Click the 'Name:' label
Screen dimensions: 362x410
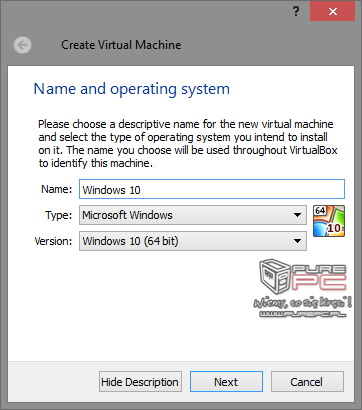(56, 189)
